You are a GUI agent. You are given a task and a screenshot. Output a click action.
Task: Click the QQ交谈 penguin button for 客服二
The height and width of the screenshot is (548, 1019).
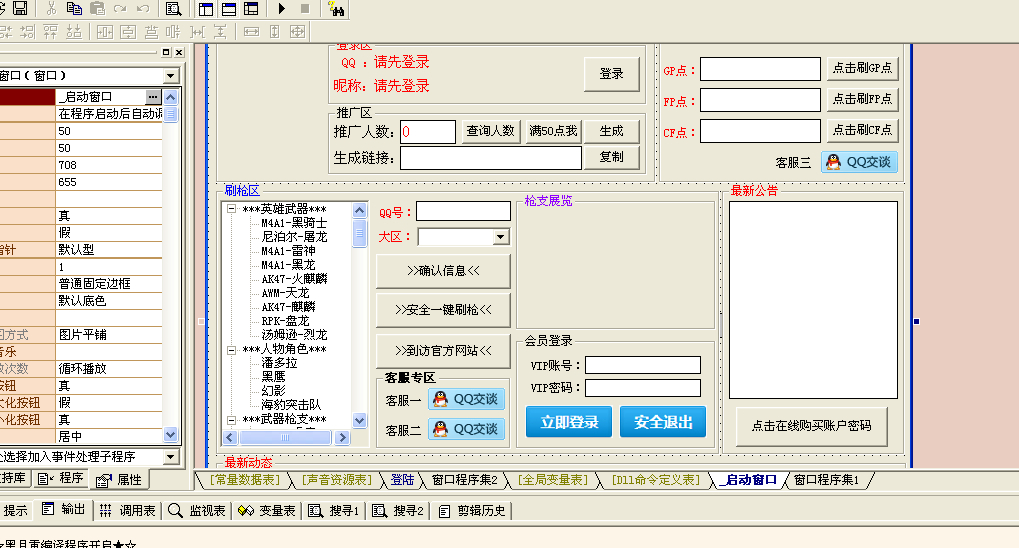coord(467,429)
